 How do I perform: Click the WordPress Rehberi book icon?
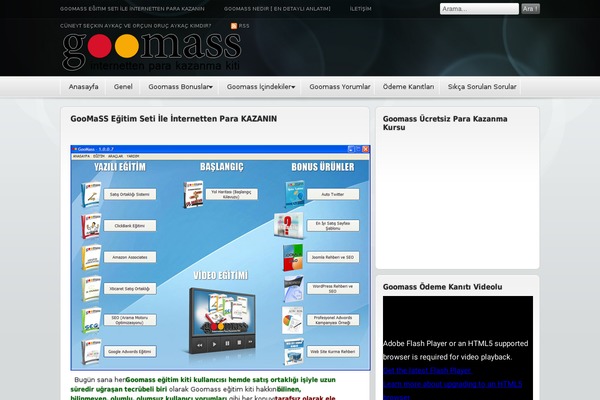(x=293, y=289)
